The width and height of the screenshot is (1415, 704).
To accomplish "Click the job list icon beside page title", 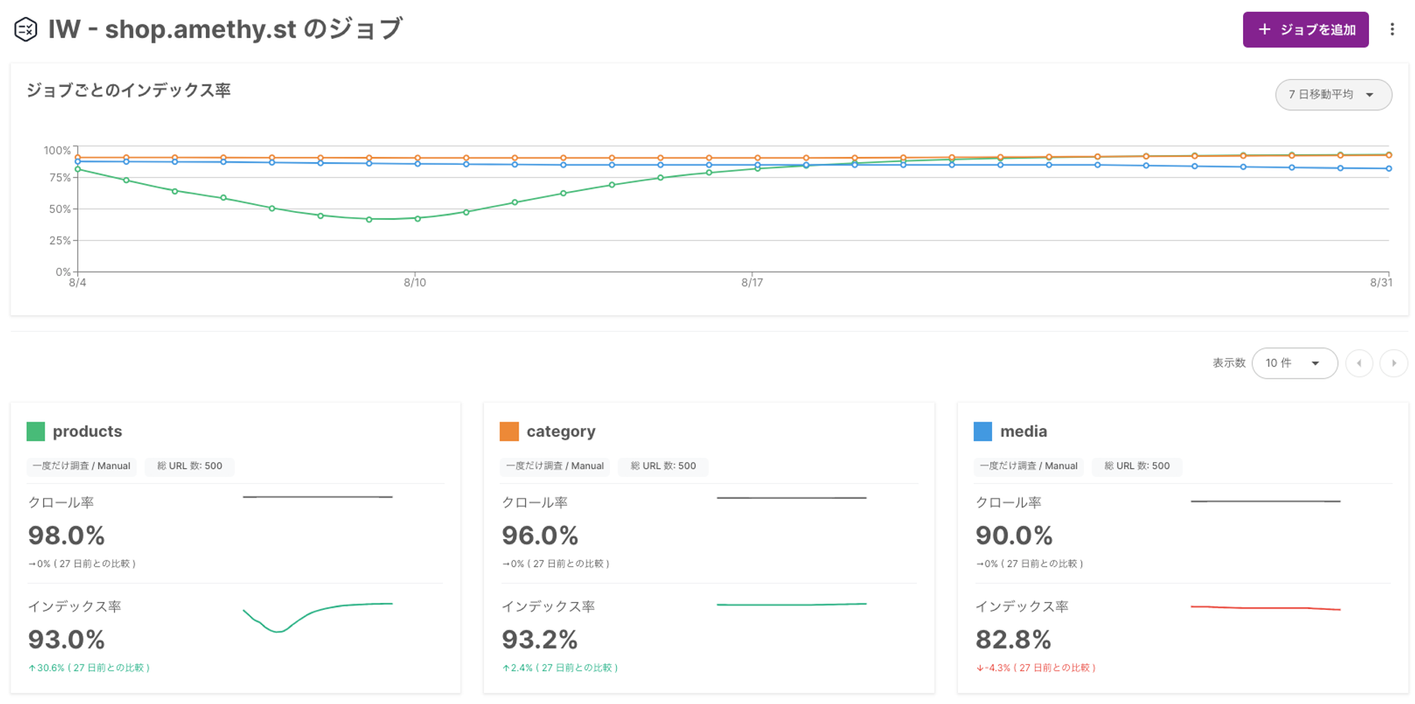I will pyautogui.click(x=25, y=30).
